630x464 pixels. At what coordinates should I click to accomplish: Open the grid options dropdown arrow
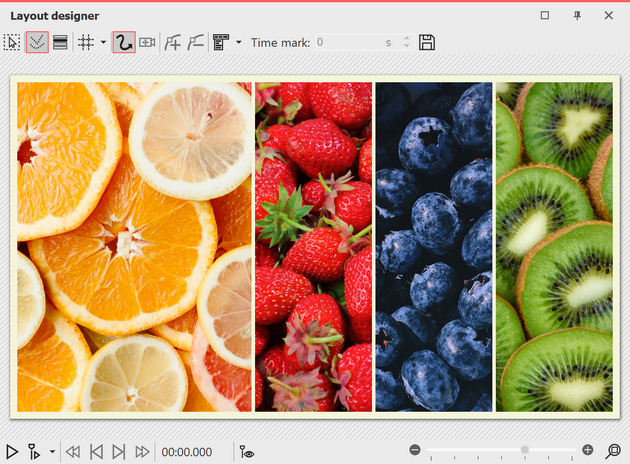103,43
